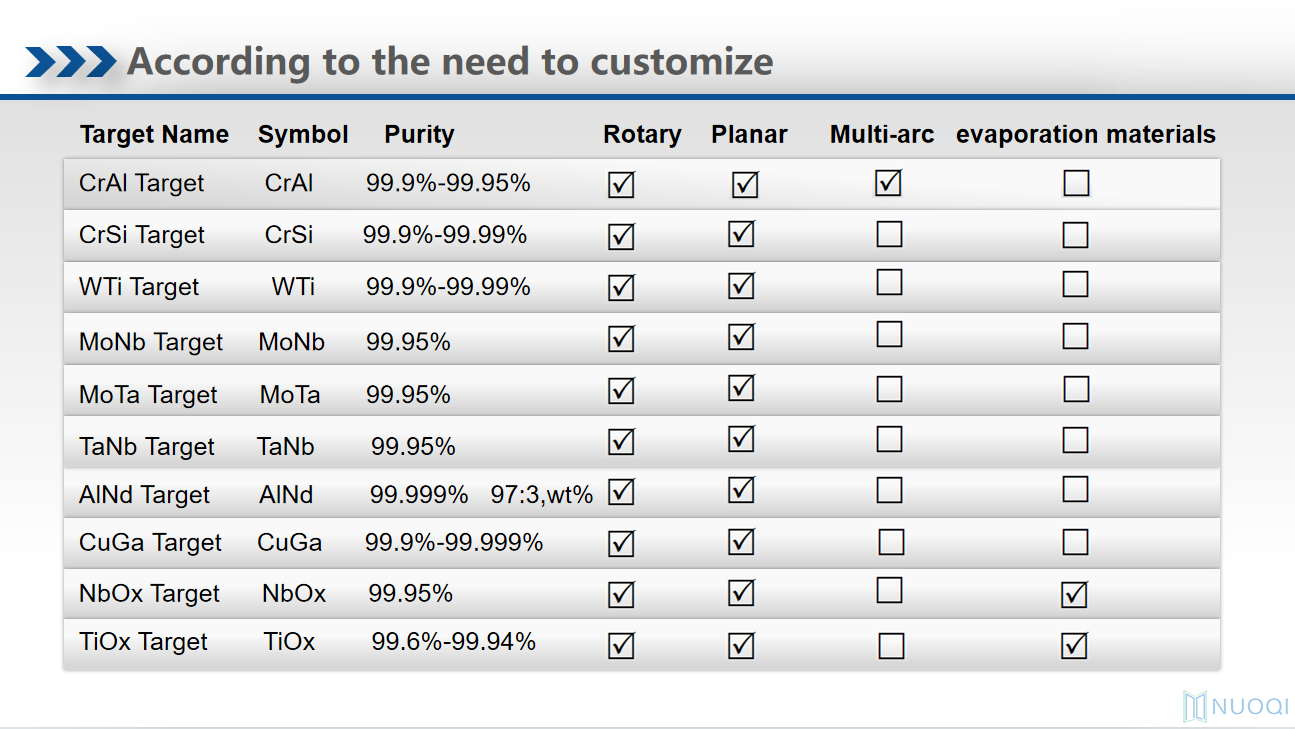Click the Purity column header
This screenshot has width=1295, height=729.
coord(419,135)
